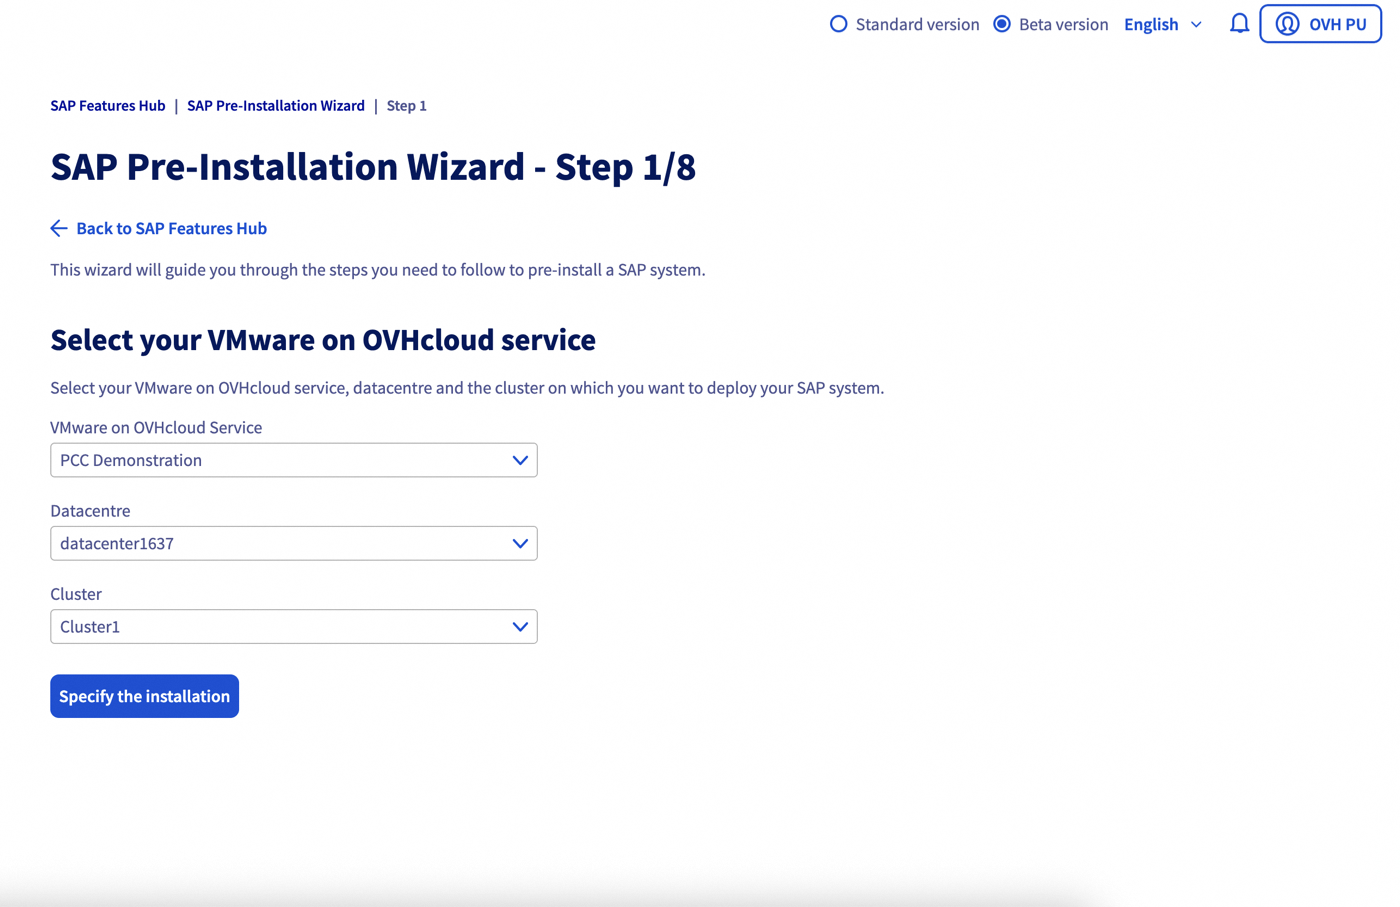The width and height of the screenshot is (1400, 907).
Task: Click the chevron on the VMware service dropdown
Action: (x=519, y=460)
